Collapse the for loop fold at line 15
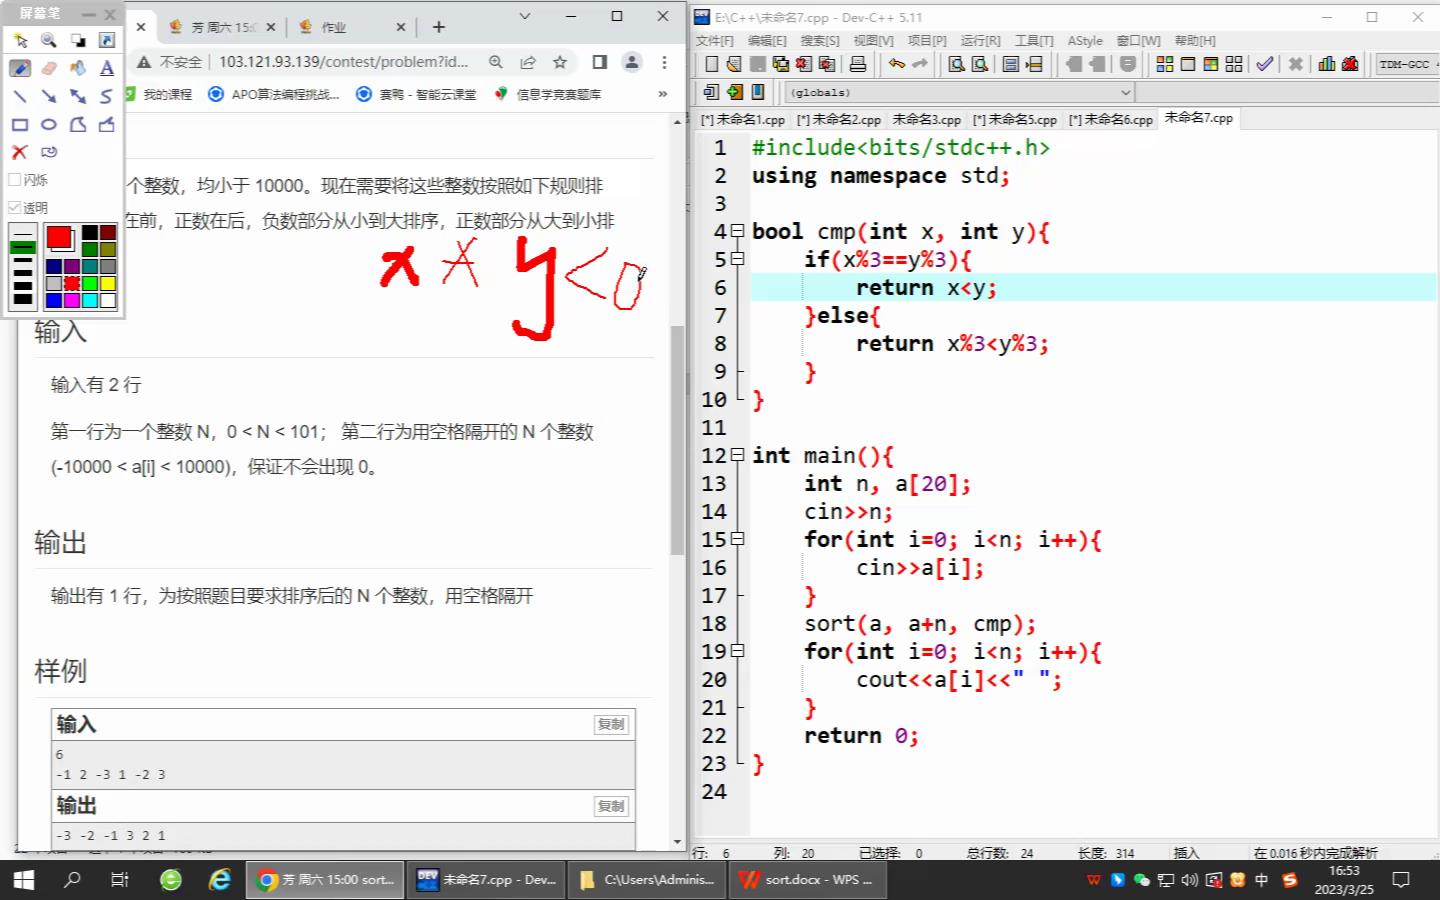This screenshot has width=1440, height=900. coord(738,539)
